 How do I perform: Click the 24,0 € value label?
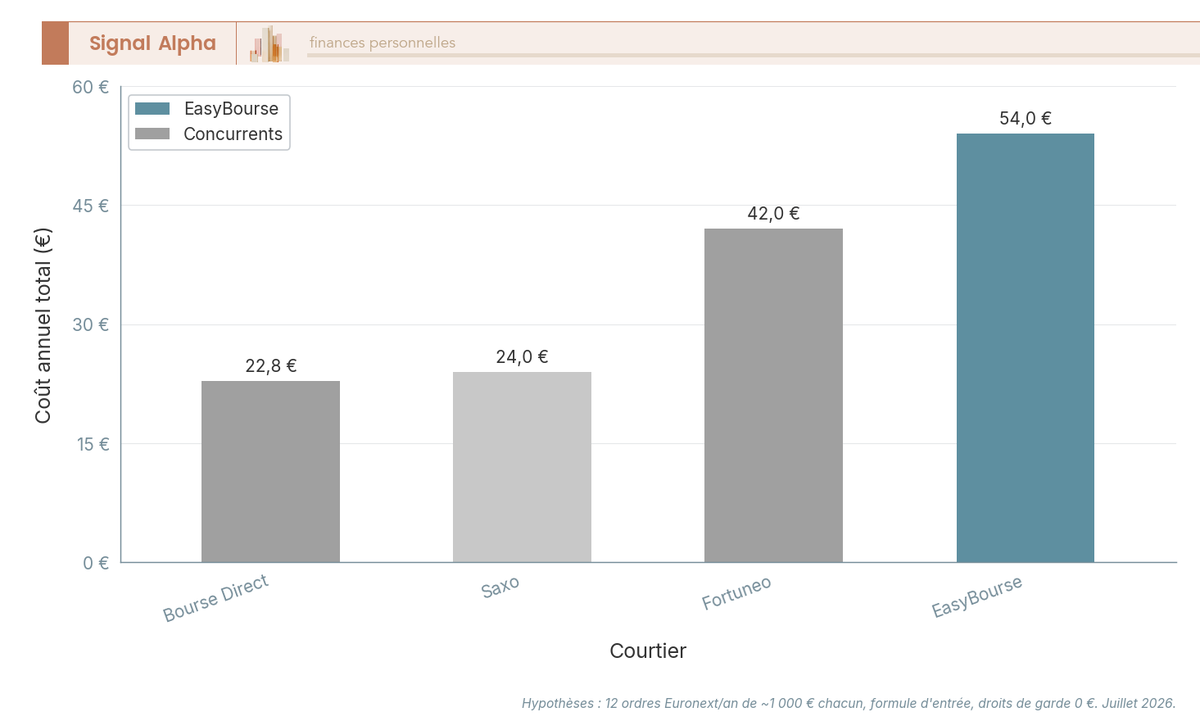(522, 357)
